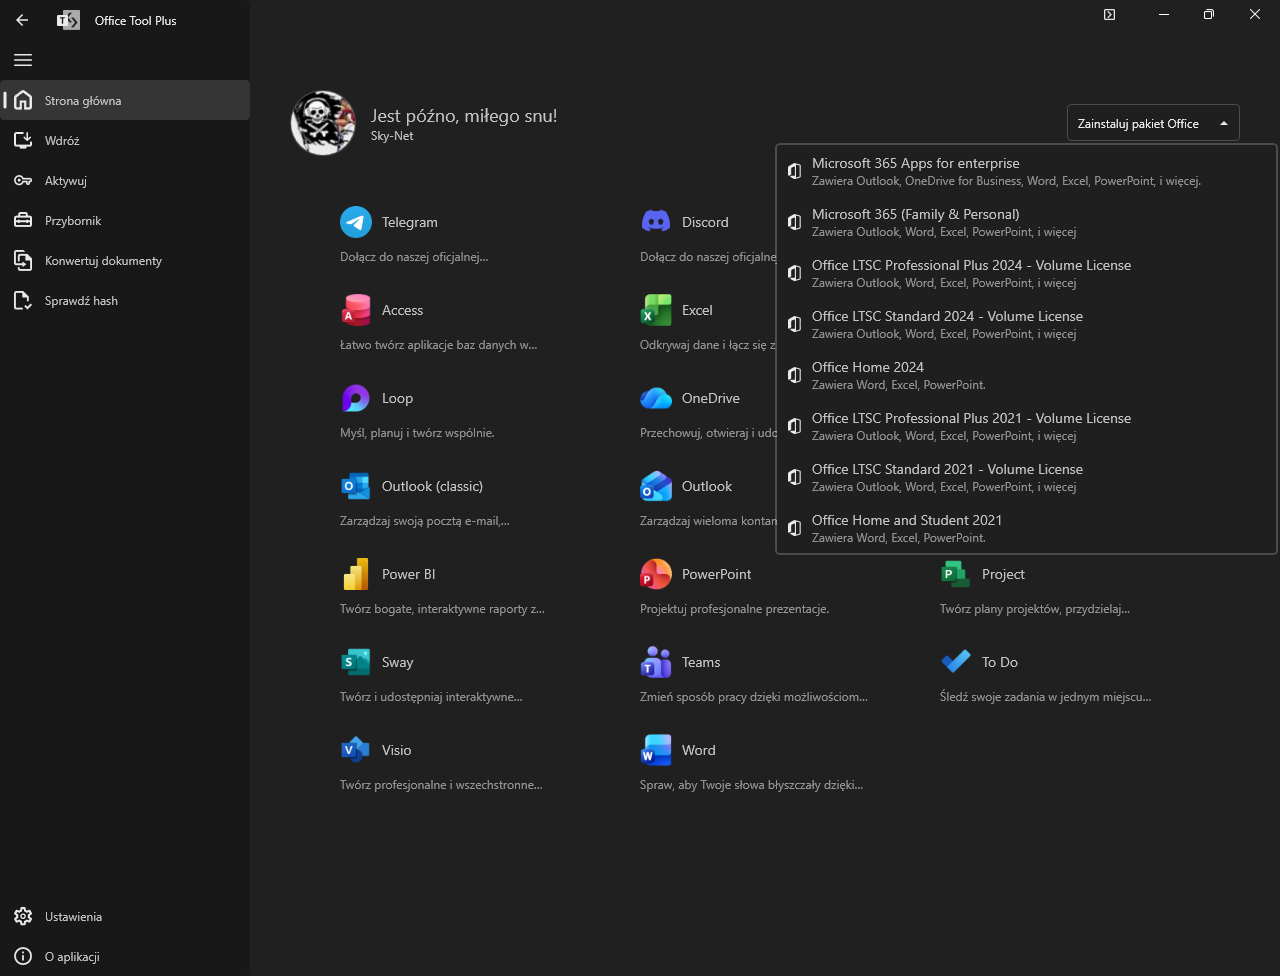This screenshot has height=976, width=1280.
Task: Click the Visio app icon
Action: pyautogui.click(x=356, y=750)
